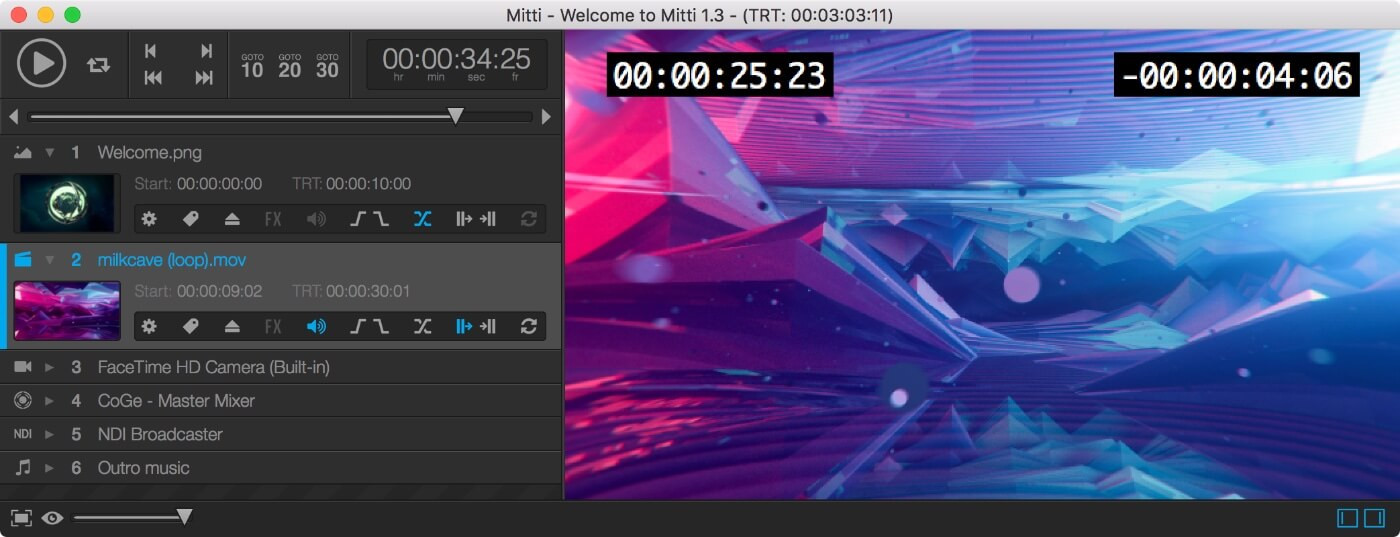The image size is (1400, 537).
Task: Mute audio with milkcave cue's blue speaker icon
Action: [x=316, y=326]
